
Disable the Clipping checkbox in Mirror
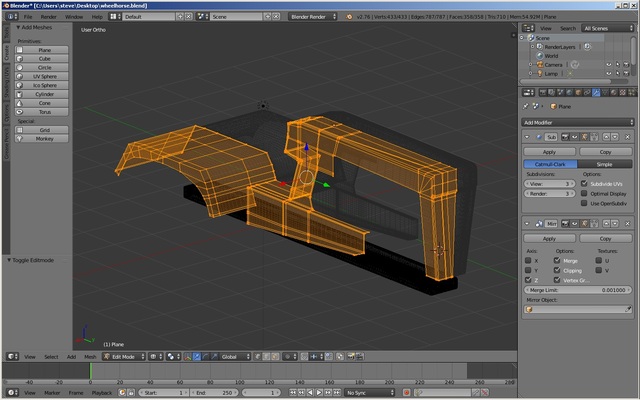click(557, 270)
